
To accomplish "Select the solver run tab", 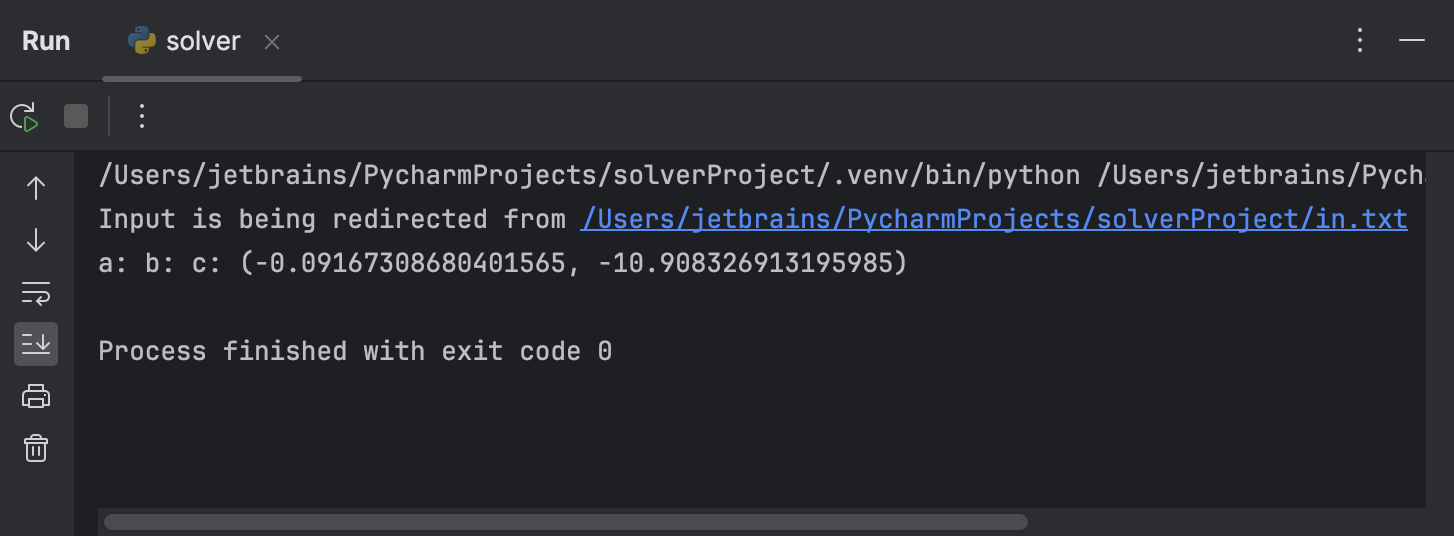I will (202, 41).
